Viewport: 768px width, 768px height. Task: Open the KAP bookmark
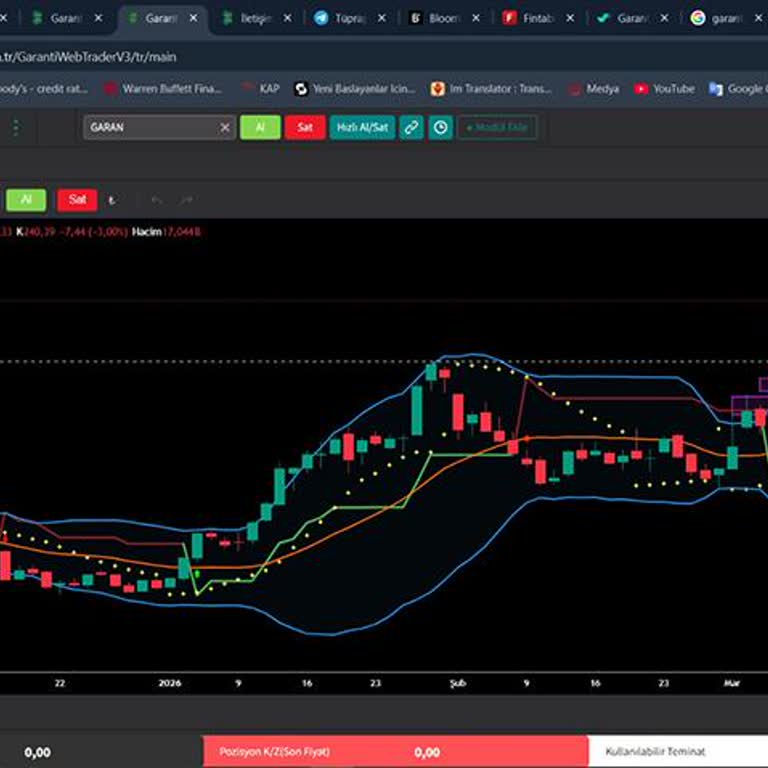[x=262, y=89]
